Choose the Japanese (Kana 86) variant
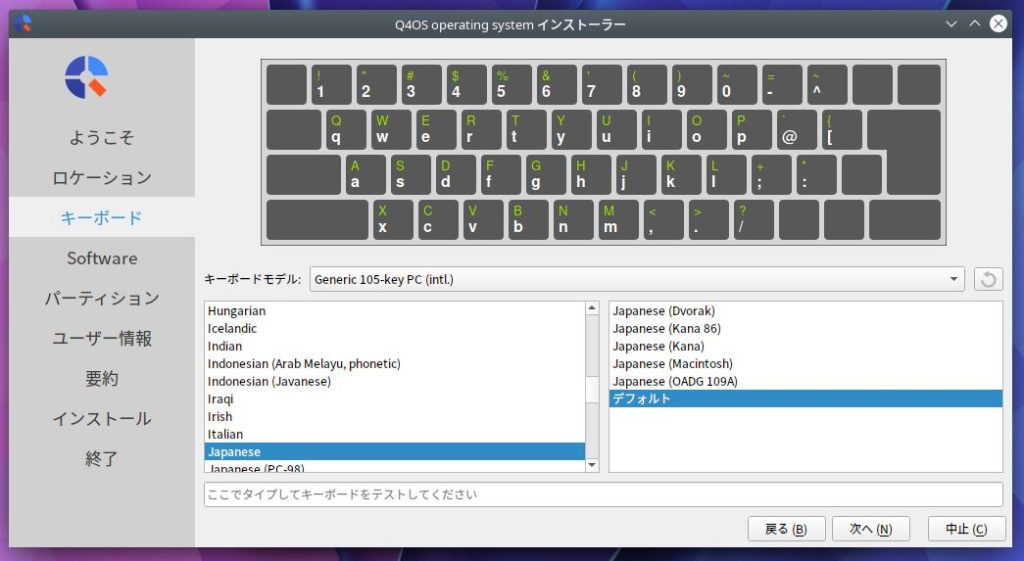This screenshot has width=1024, height=561. click(x=805, y=329)
